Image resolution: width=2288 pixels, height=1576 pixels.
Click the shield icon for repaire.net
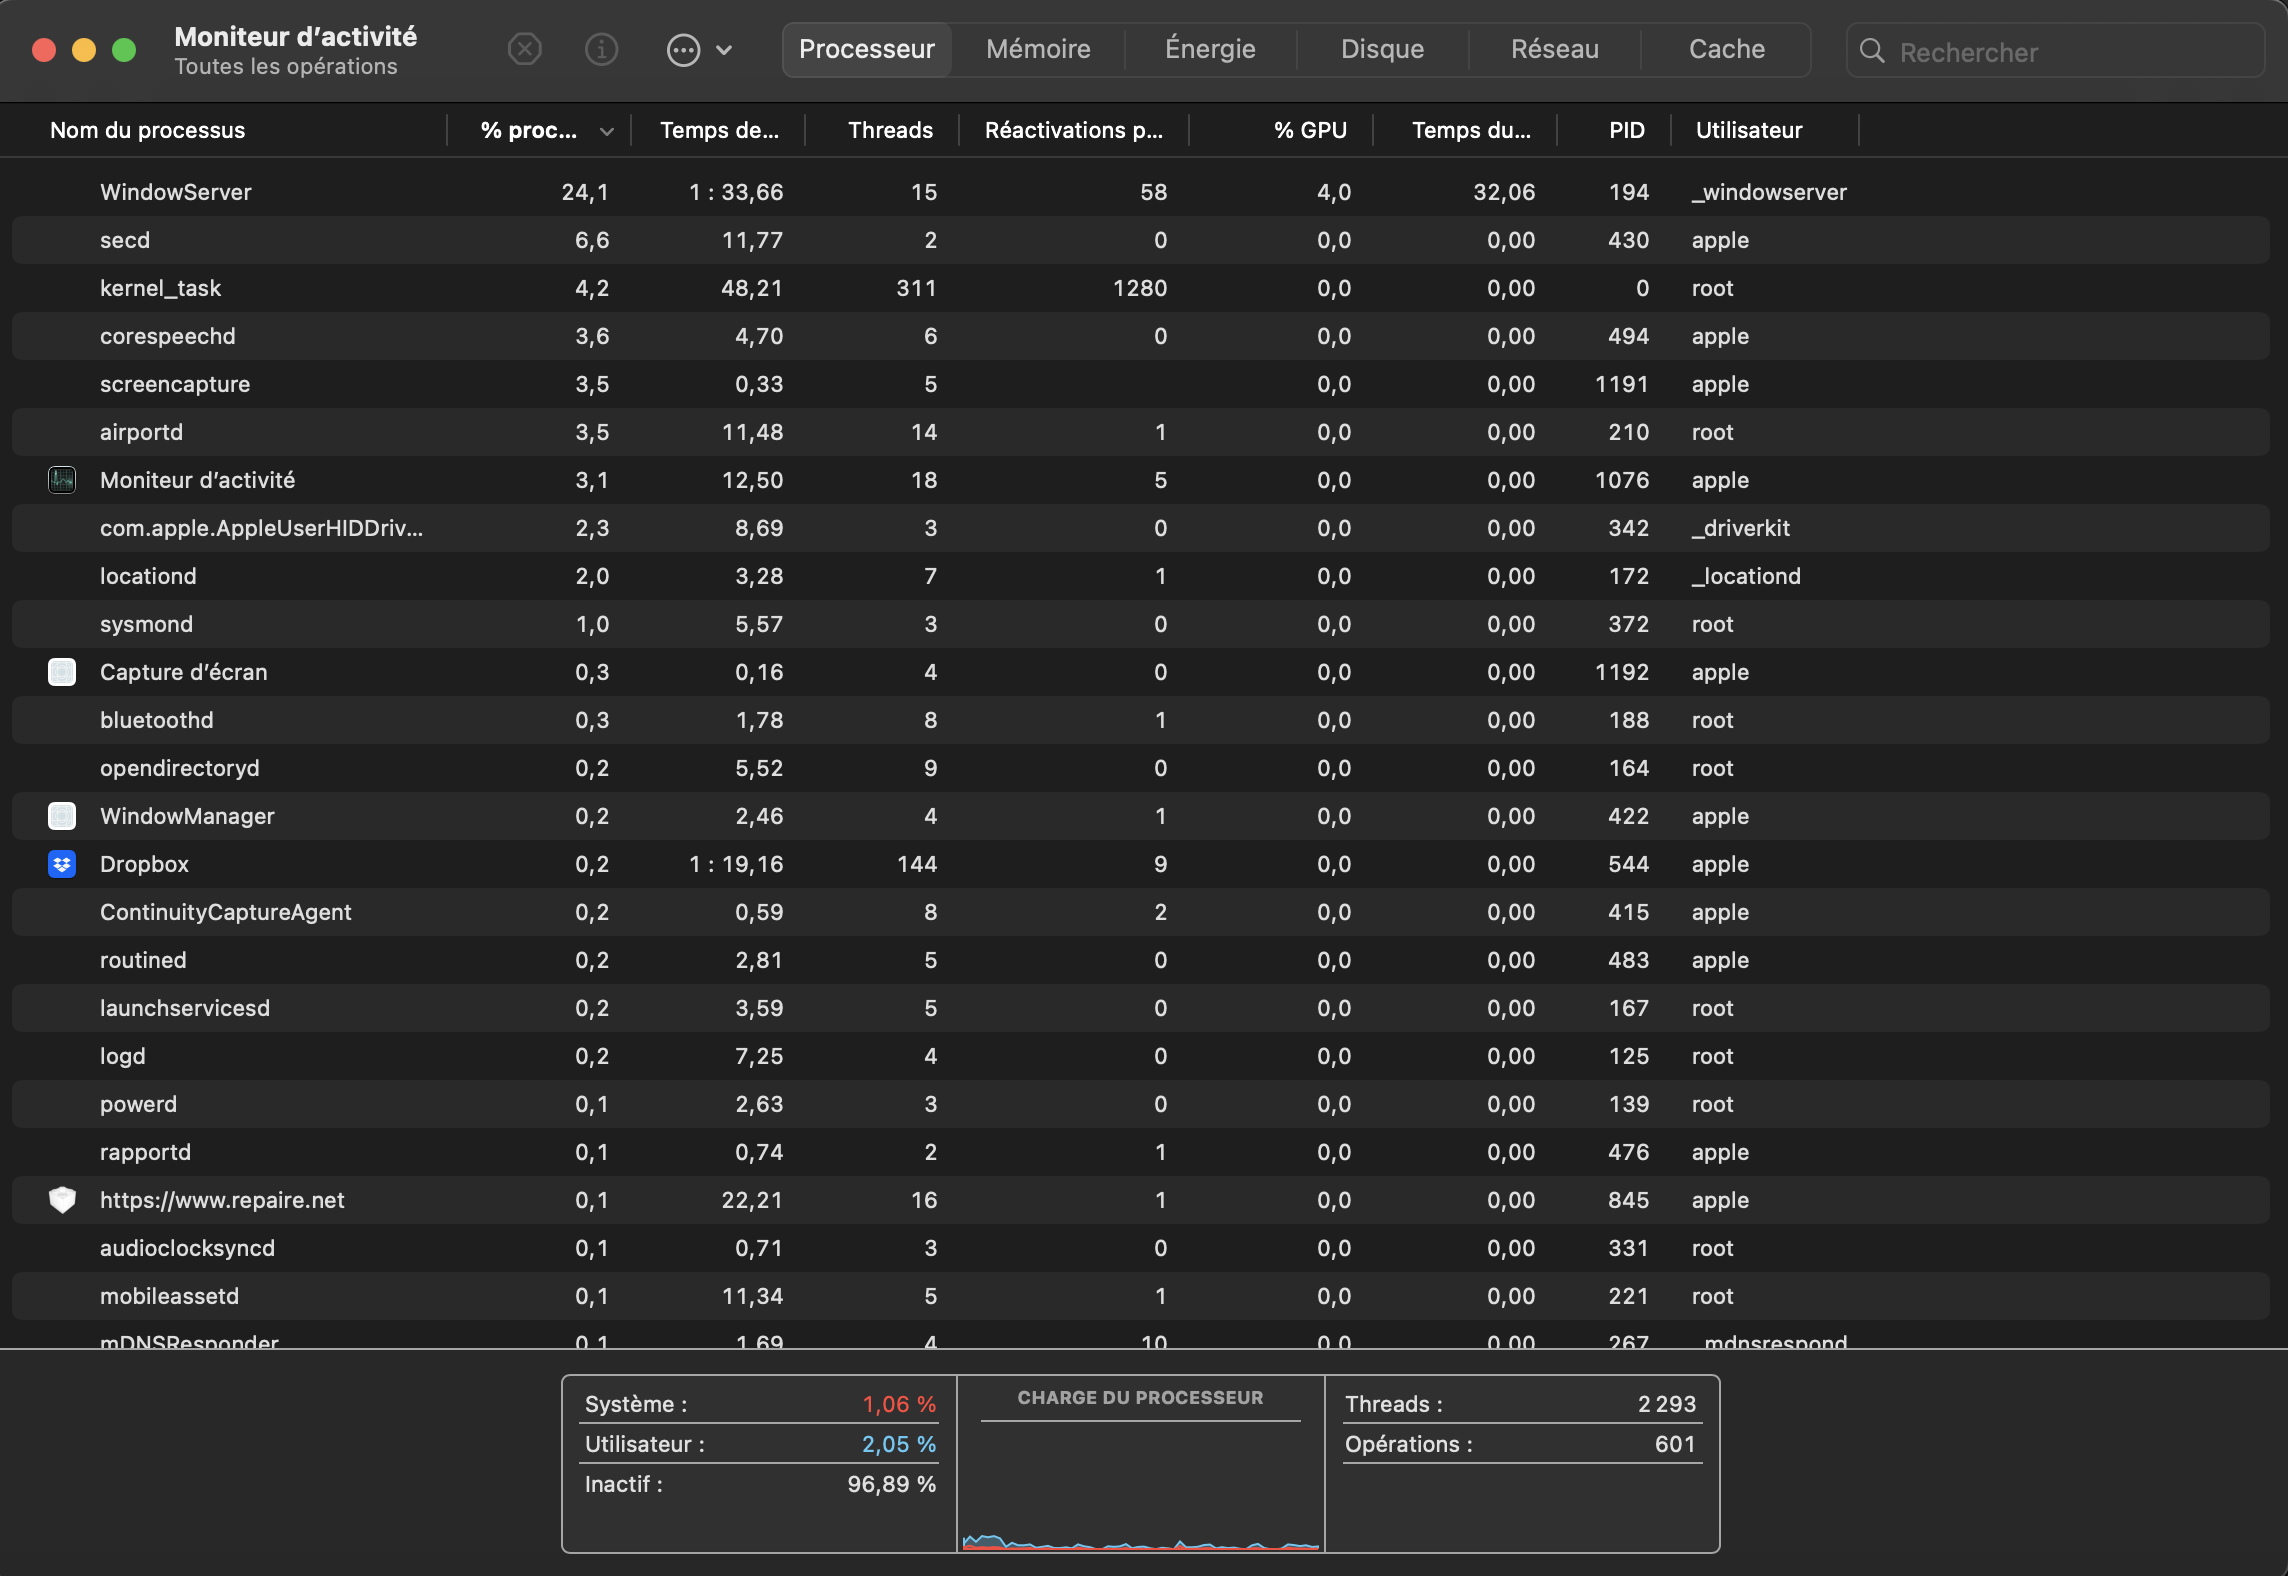(x=62, y=1200)
